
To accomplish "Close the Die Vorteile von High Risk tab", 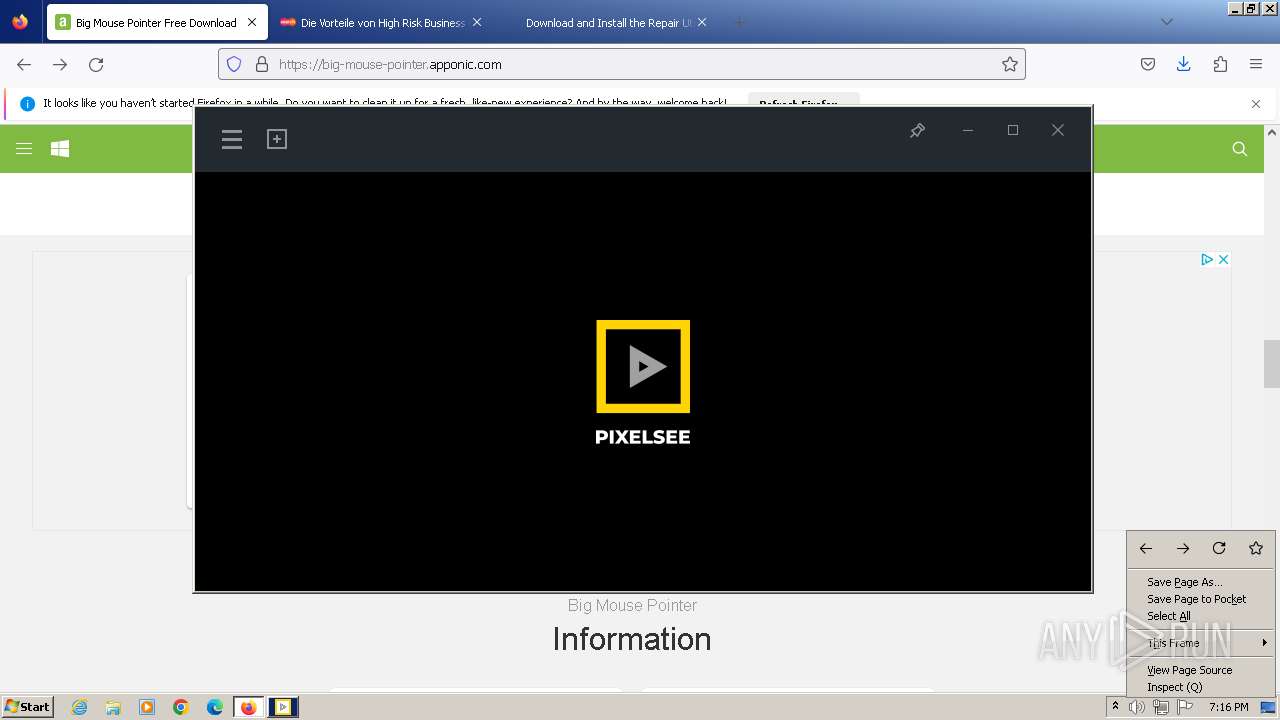I will click(x=477, y=22).
